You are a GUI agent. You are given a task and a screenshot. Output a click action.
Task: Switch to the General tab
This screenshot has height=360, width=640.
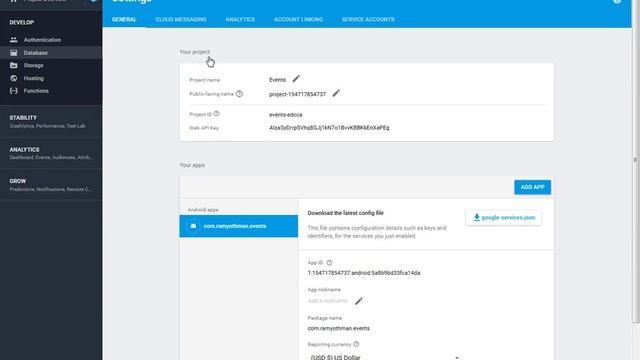124,19
